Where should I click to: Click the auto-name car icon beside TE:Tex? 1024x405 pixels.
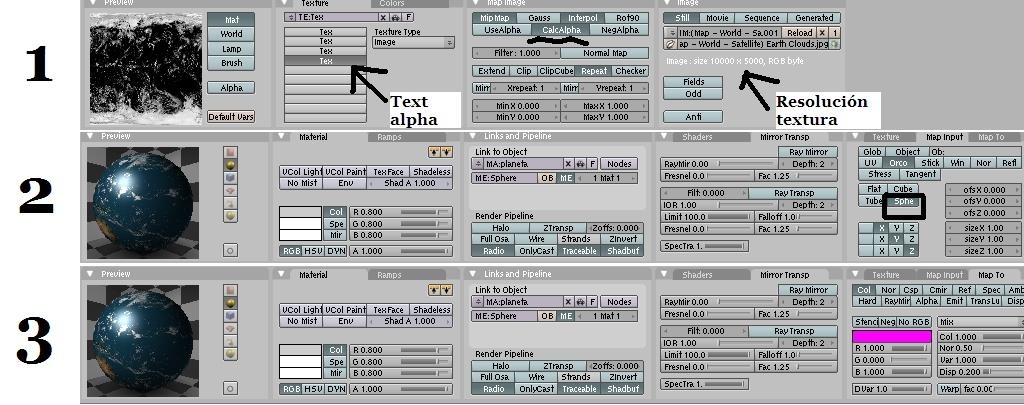(x=393, y=18)
